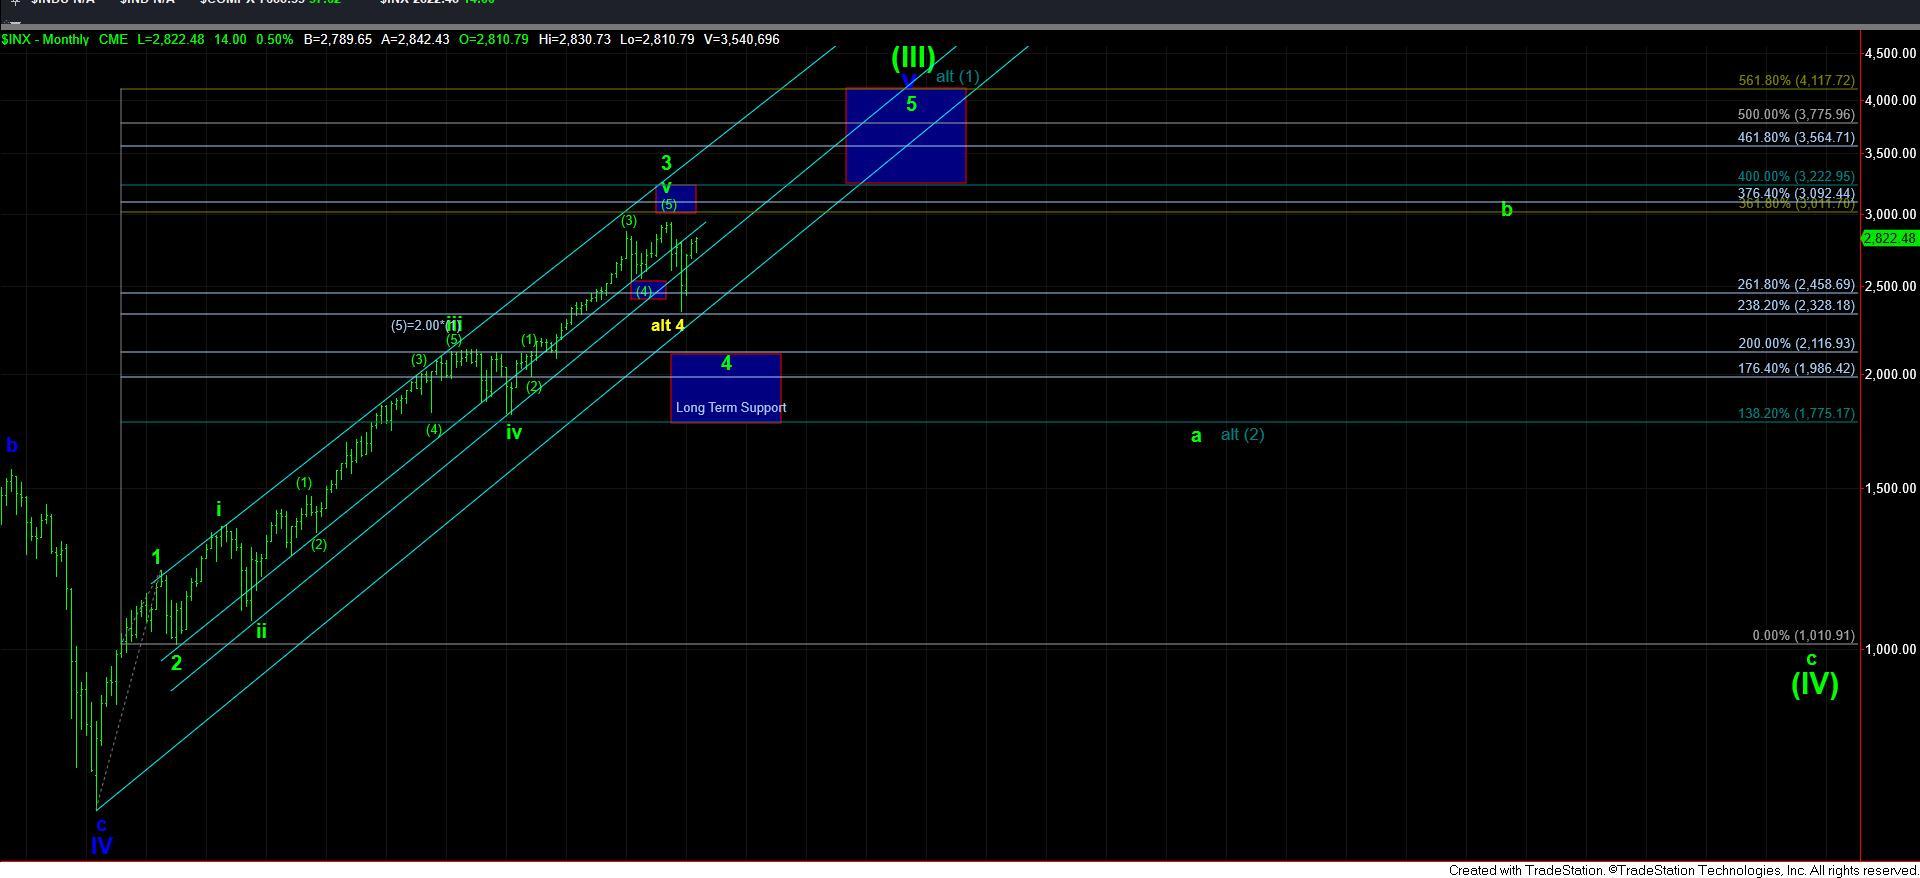This screenshot has height=878, width=1920.
Task: Select the small blue box labeled (5)
Action: pos(676,199)
